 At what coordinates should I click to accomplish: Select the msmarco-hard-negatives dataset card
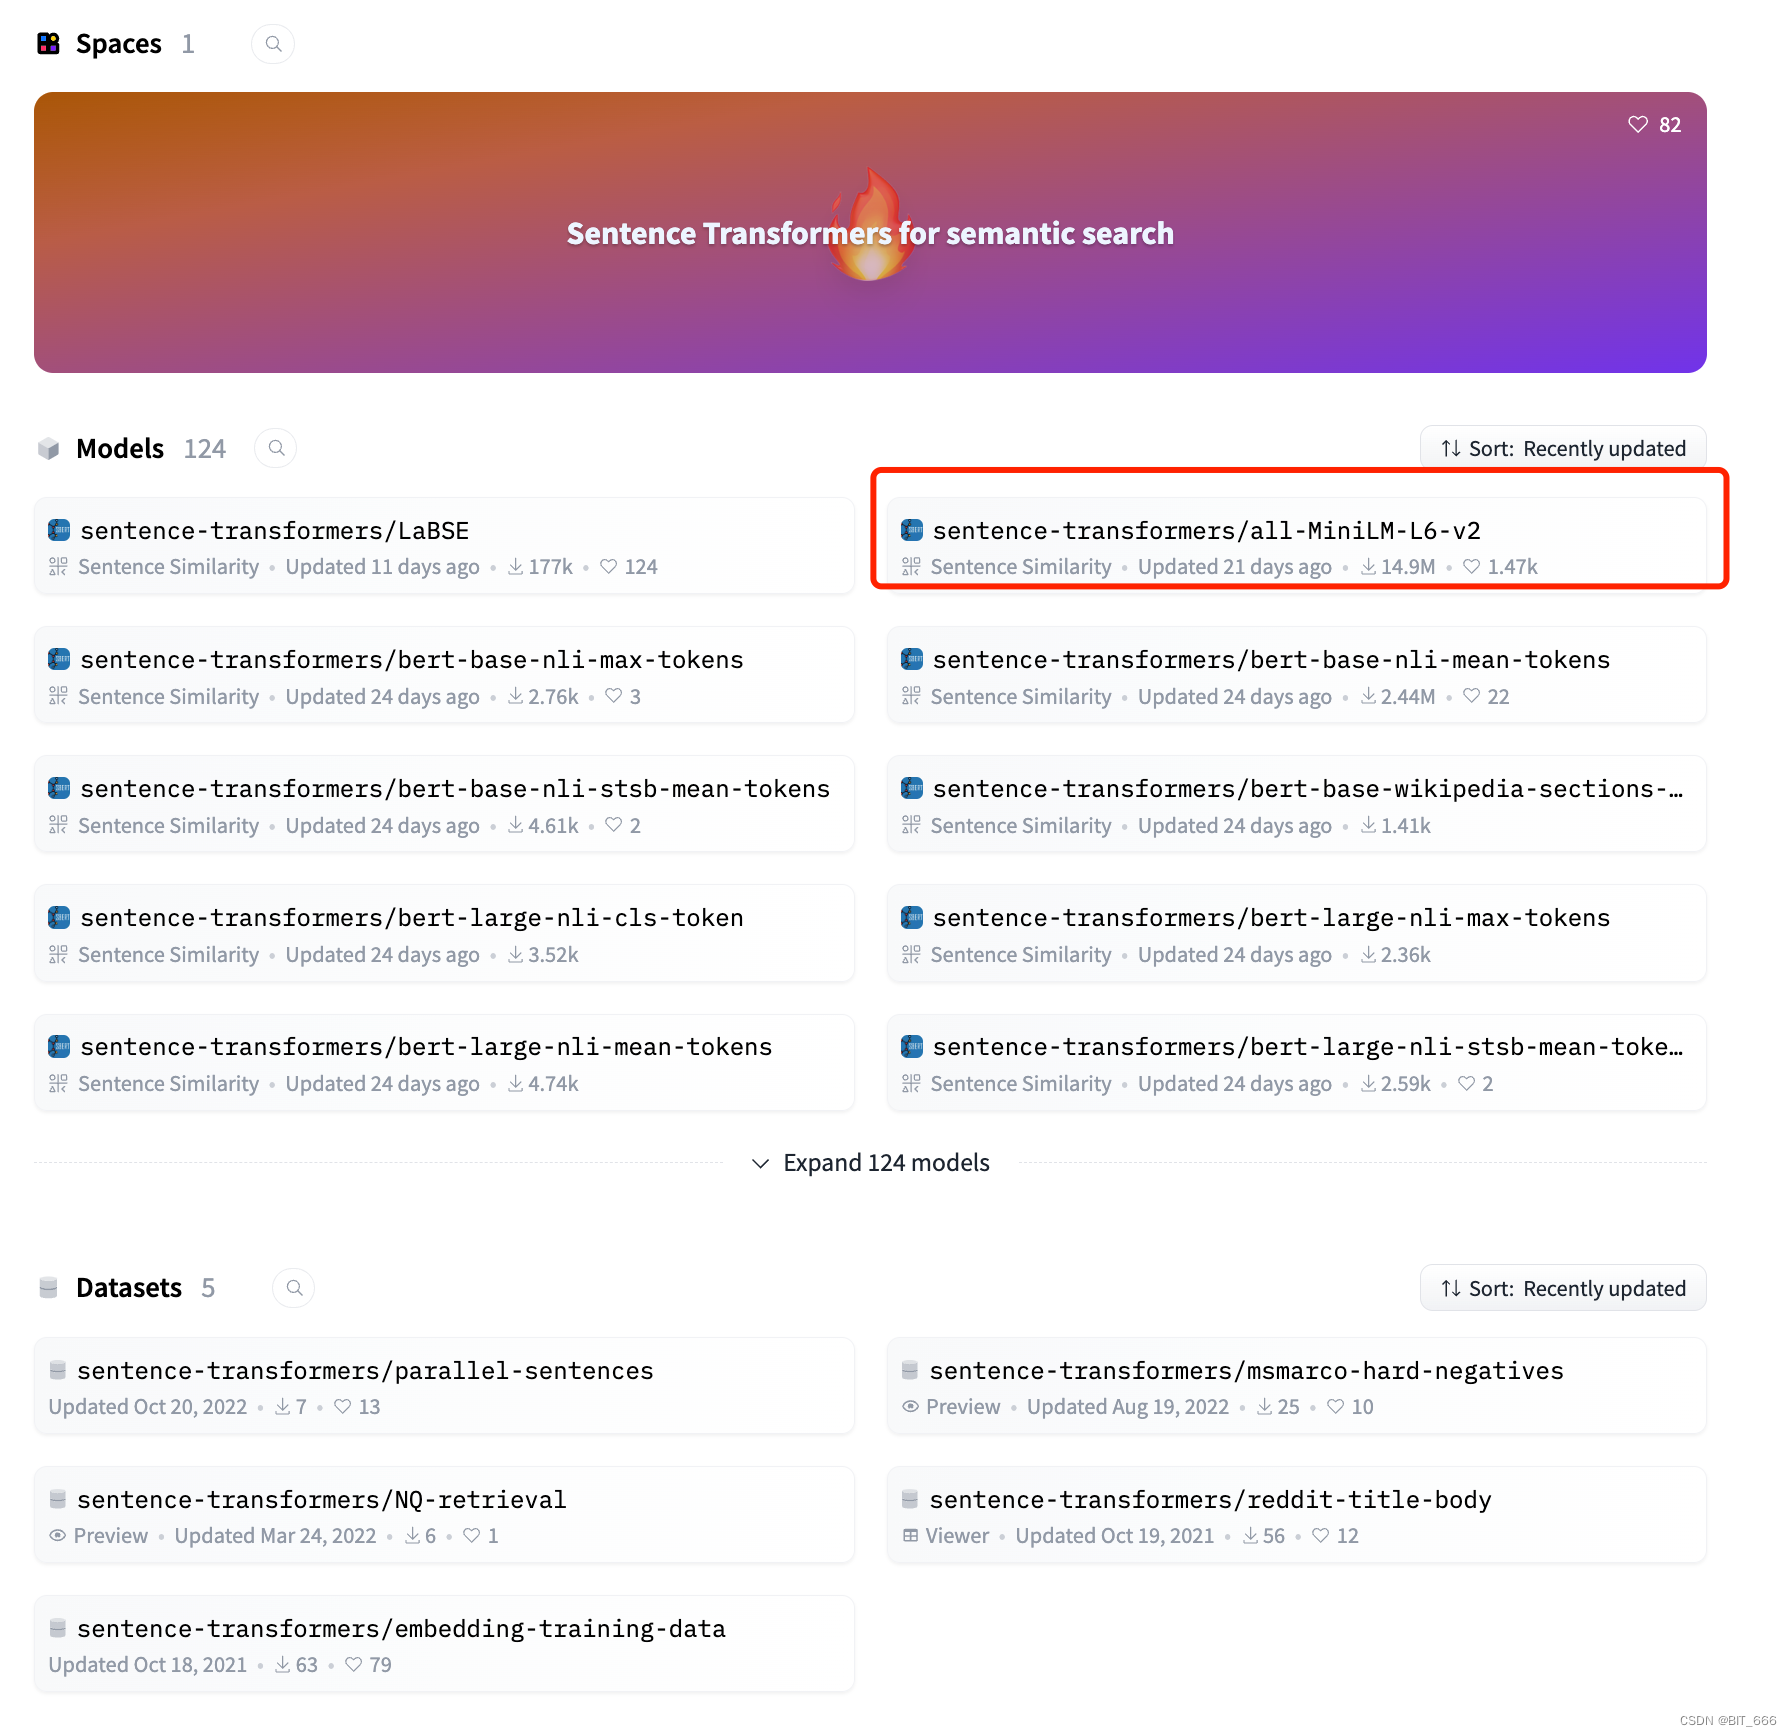coord(1246,1371)
